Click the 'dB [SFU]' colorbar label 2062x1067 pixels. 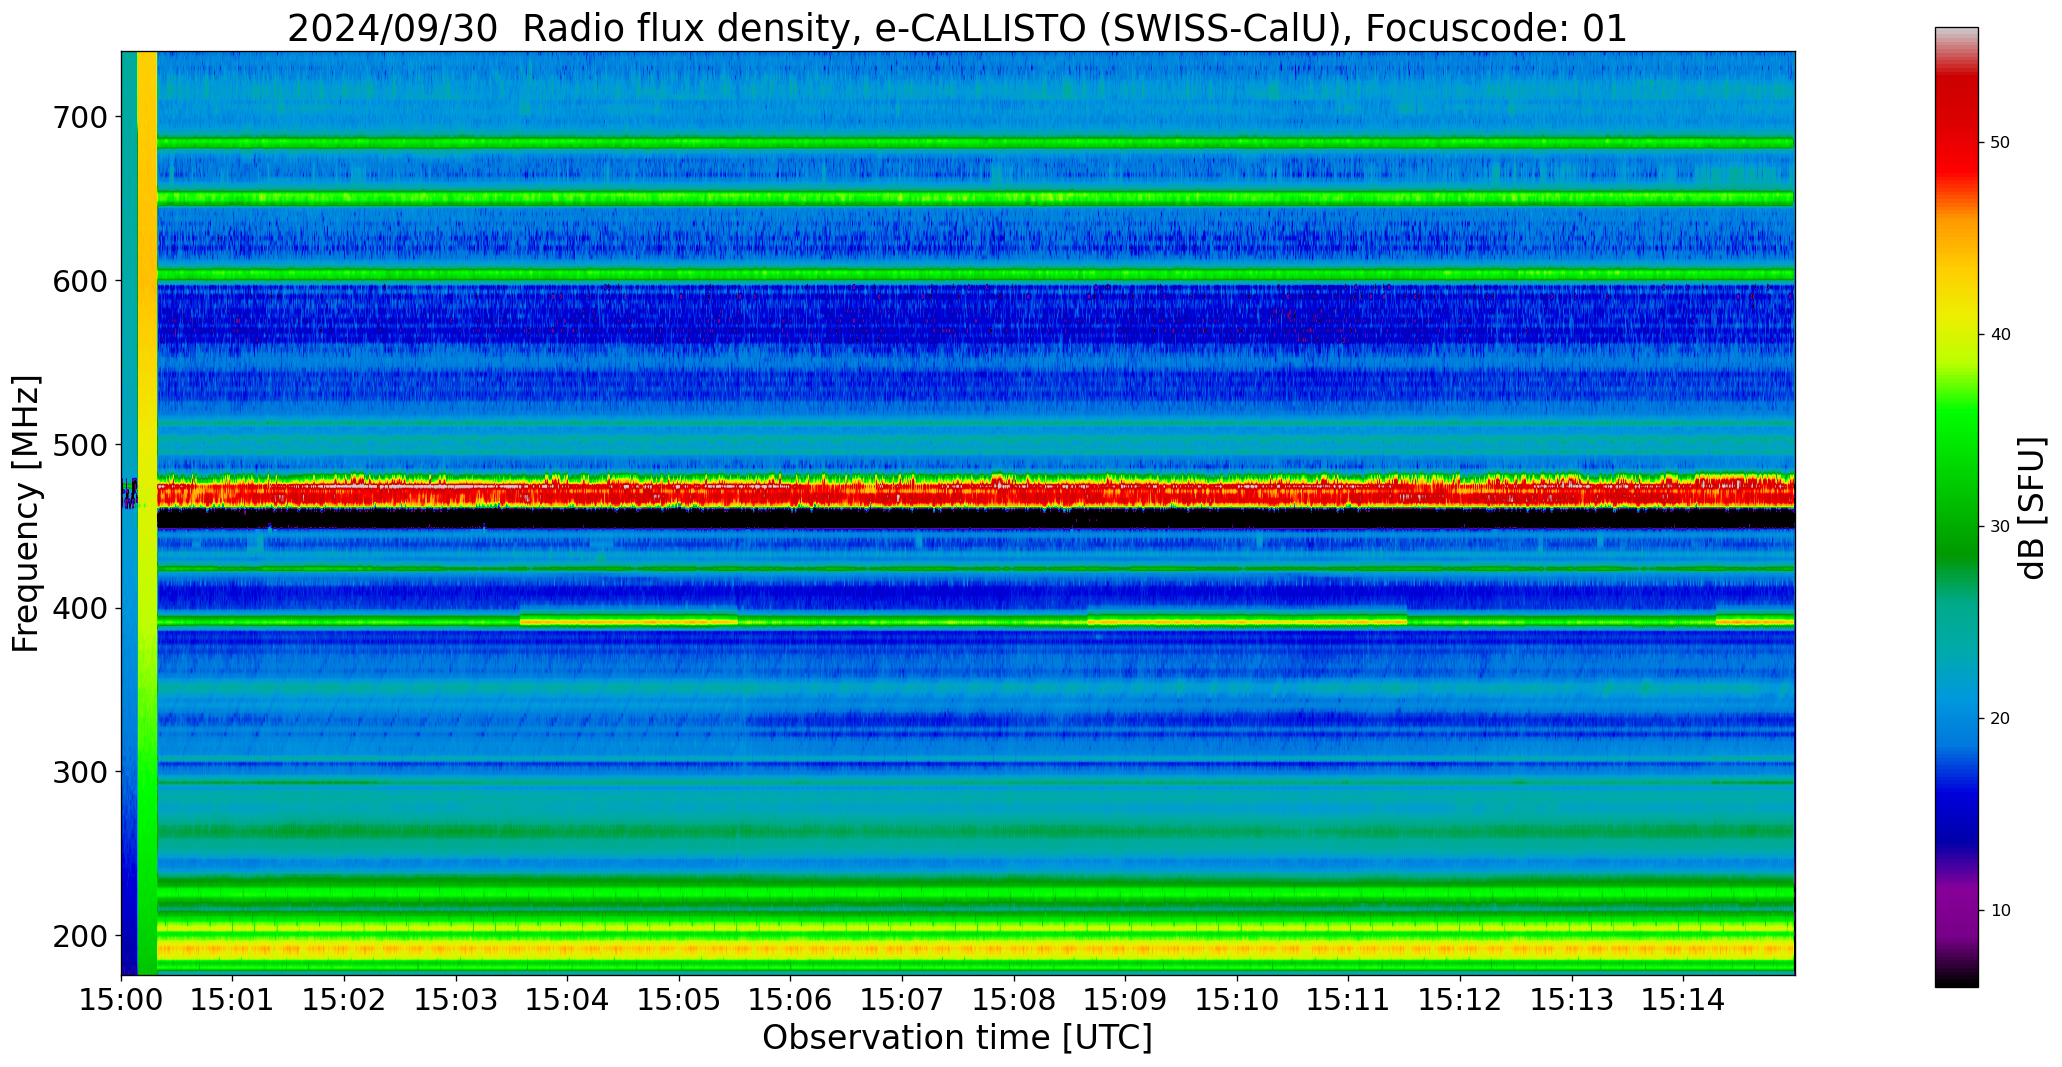[2032, 508]
